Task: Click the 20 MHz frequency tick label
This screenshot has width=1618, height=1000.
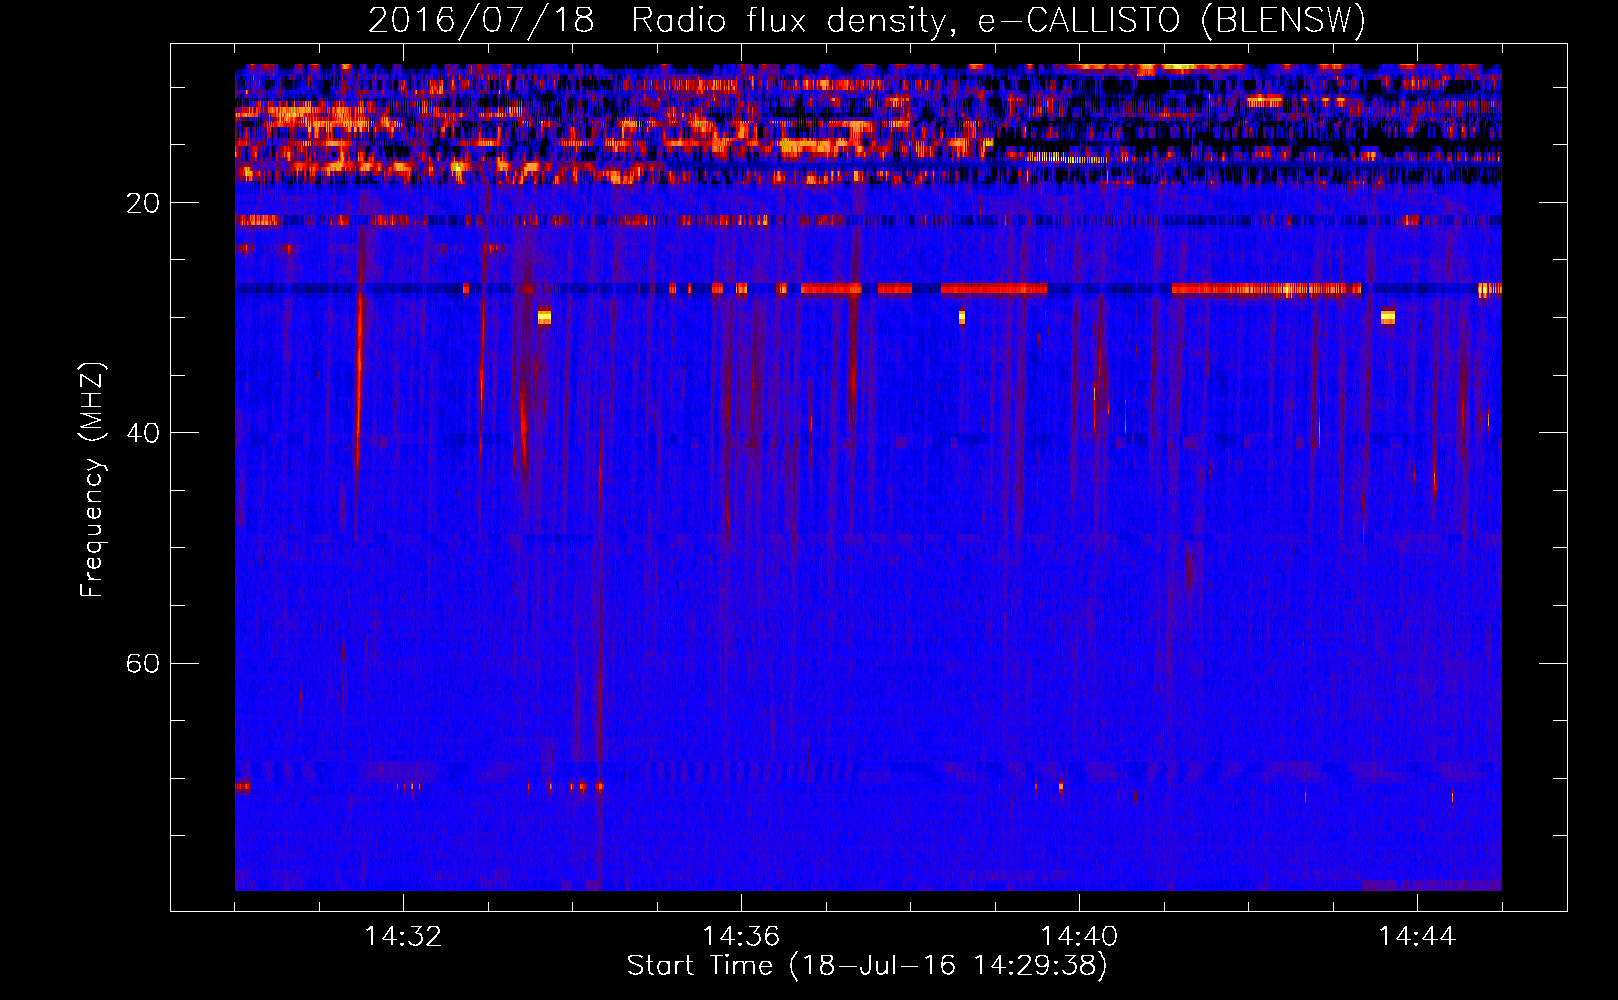Action: point(142,203)
